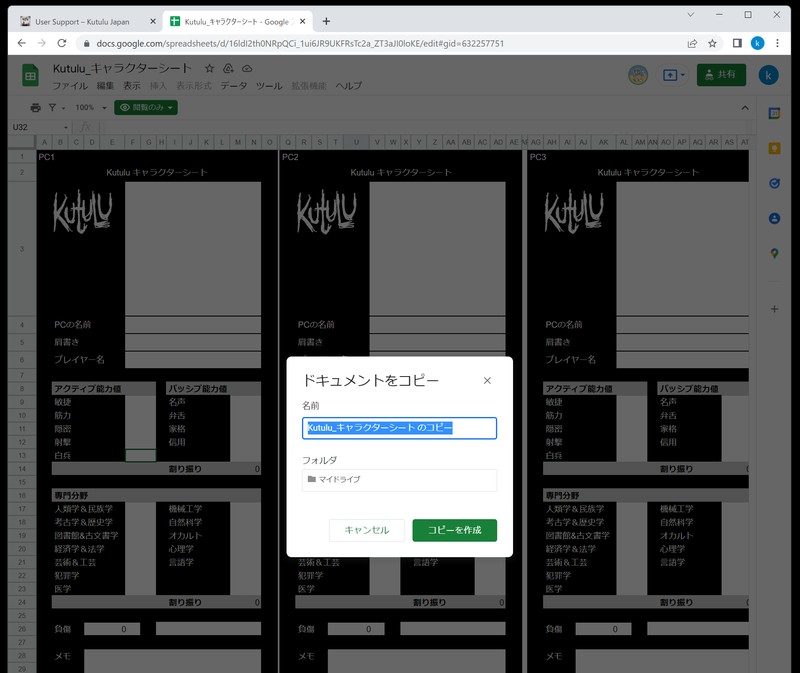Close the copy document dialog
800x673 pixels.
tap(487, 381)
